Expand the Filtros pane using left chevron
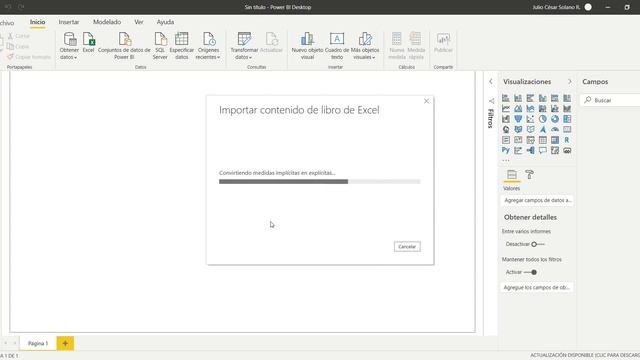This screenshot has height=360, width=640. coord(491,82)
